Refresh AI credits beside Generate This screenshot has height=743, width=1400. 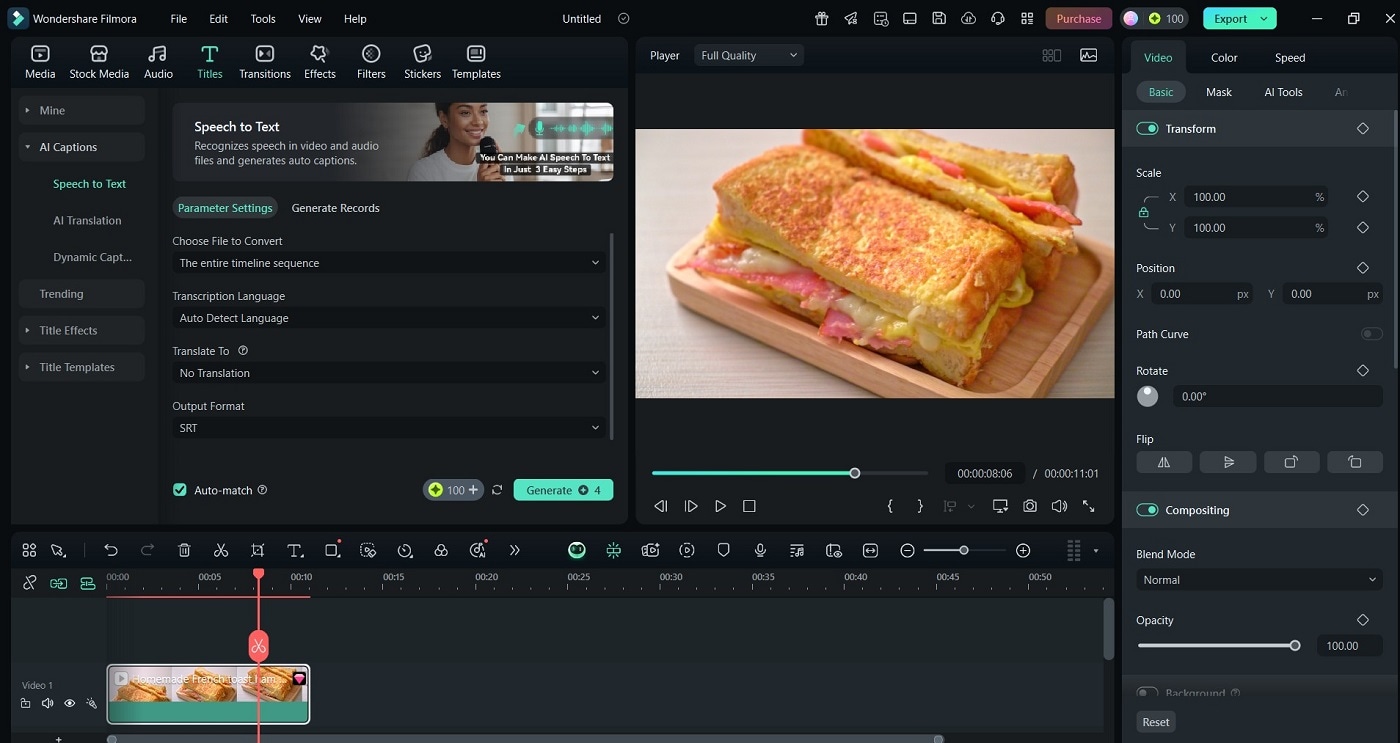point(497,490)
